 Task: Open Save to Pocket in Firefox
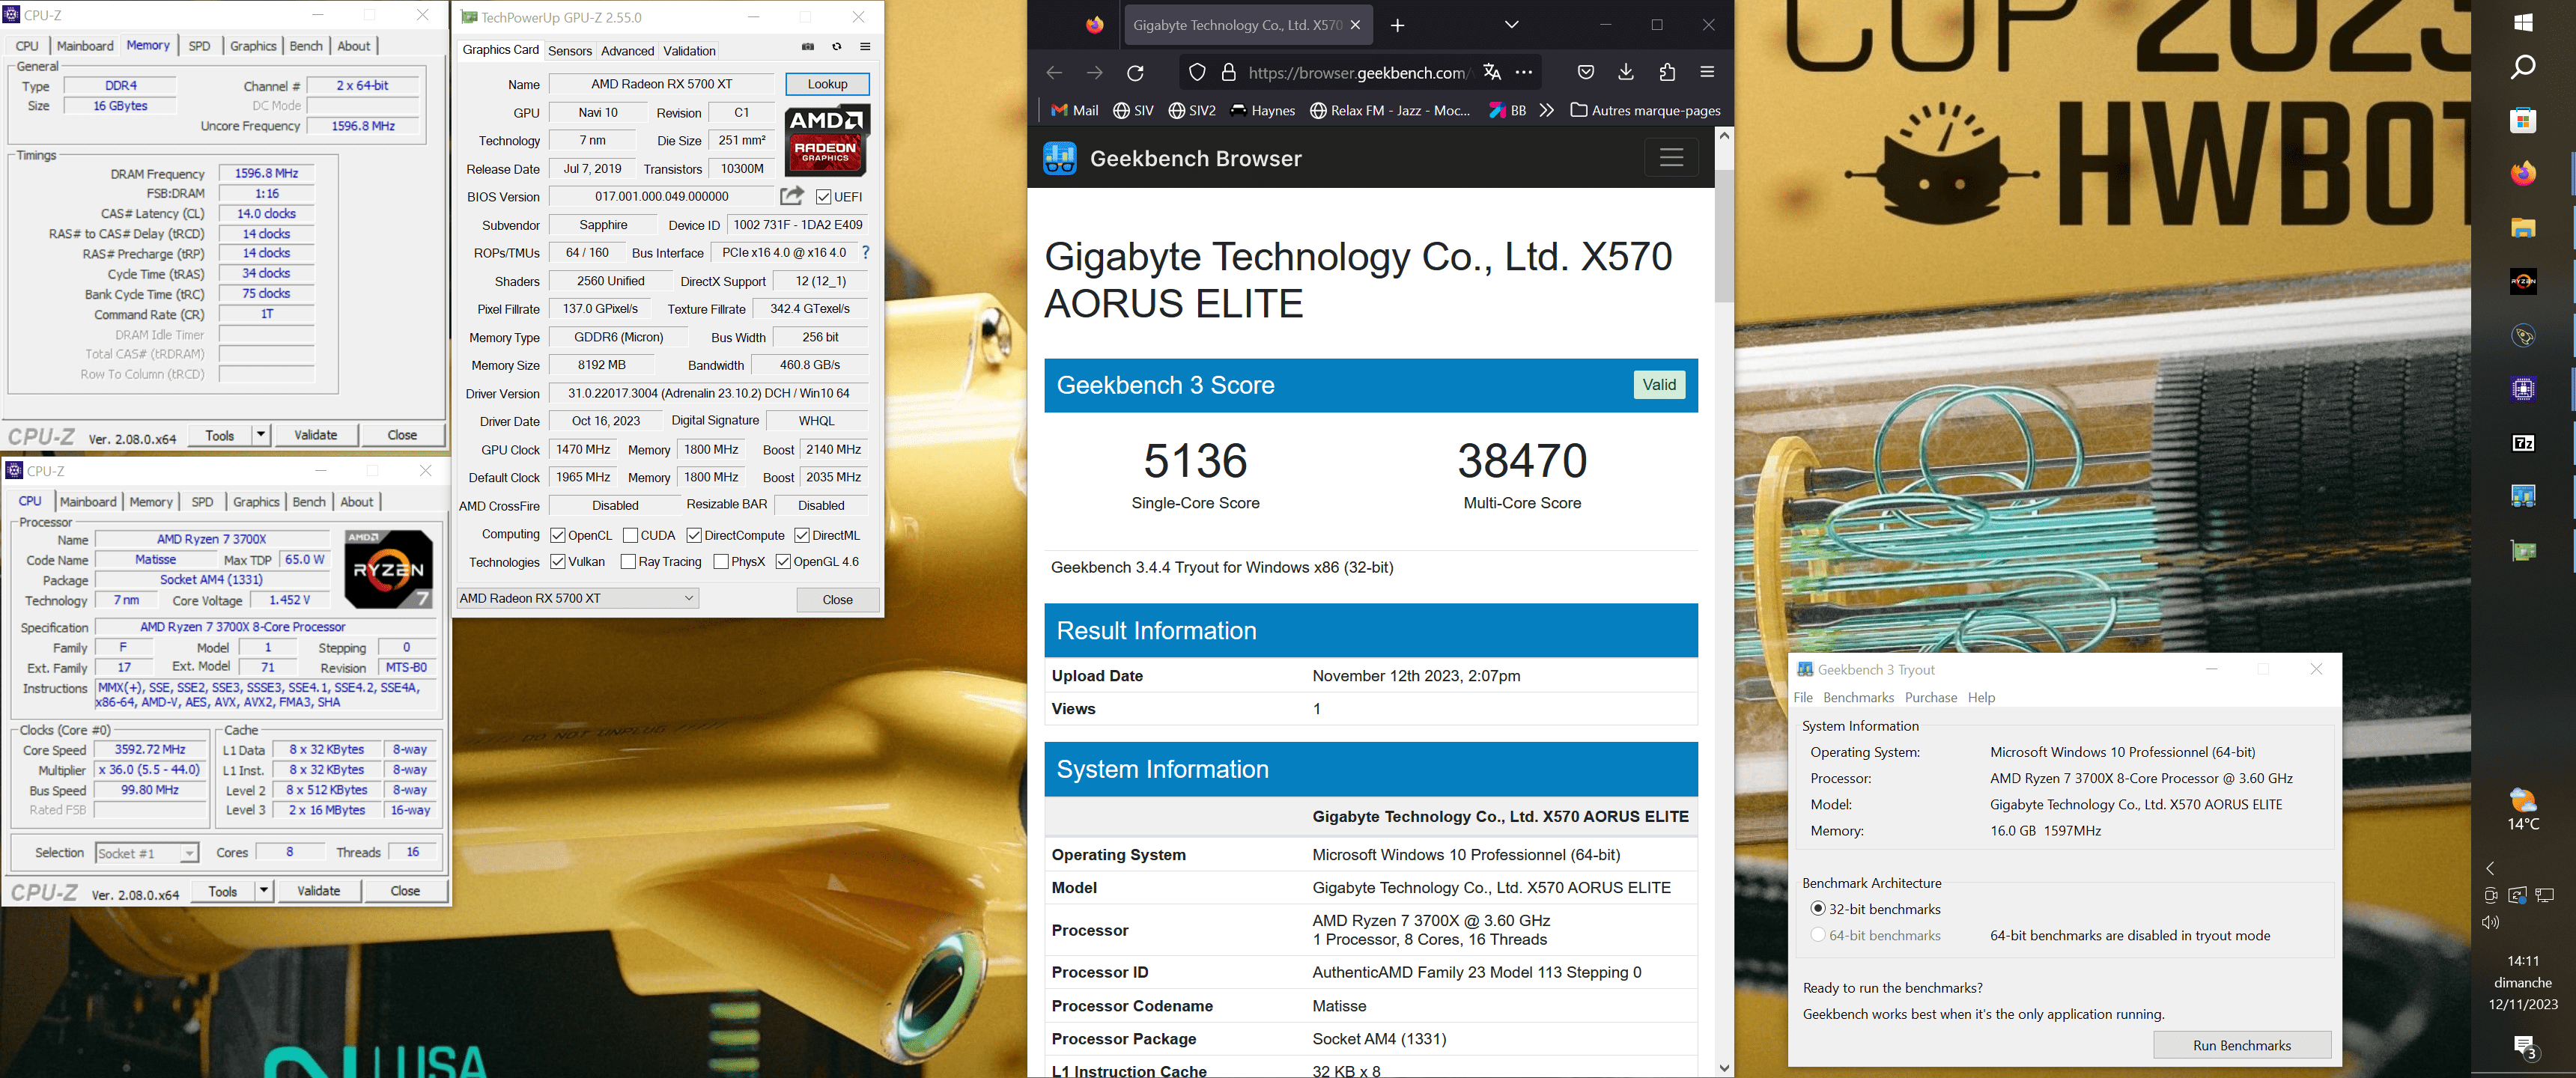coord(1585,72)
